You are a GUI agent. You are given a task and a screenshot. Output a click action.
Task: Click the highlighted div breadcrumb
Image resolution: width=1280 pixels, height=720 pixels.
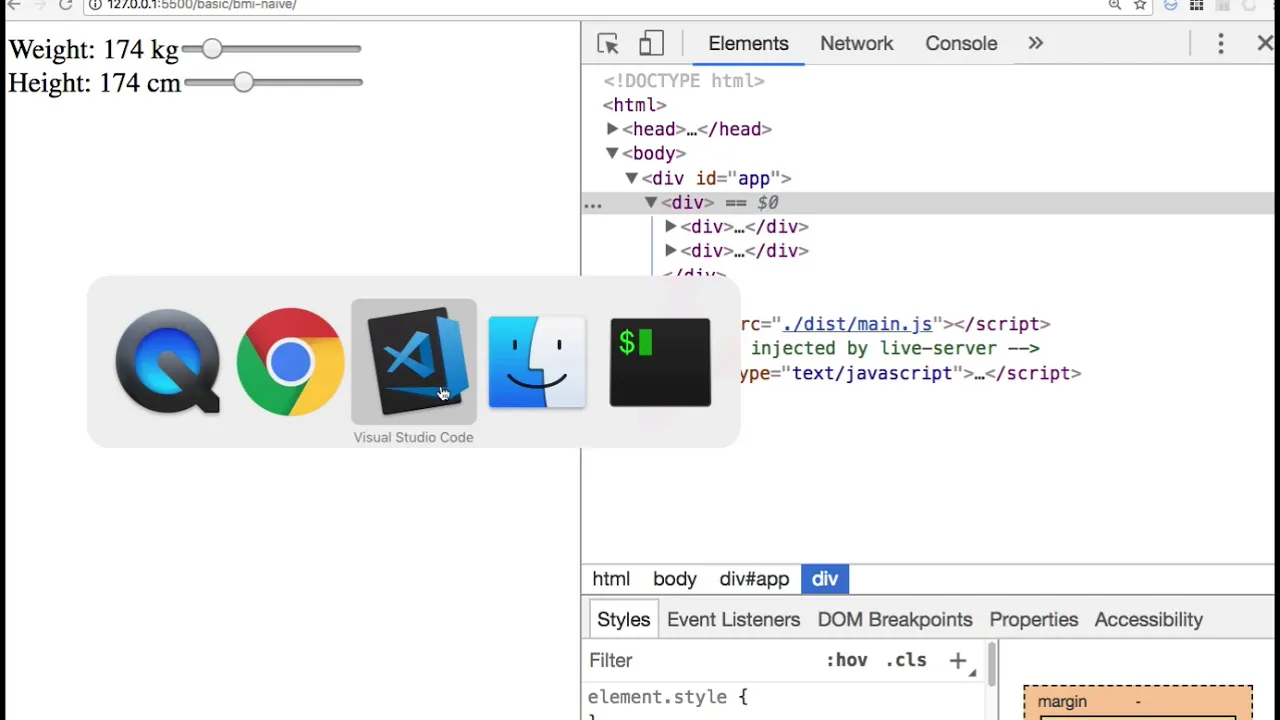[x=825, y=579]
